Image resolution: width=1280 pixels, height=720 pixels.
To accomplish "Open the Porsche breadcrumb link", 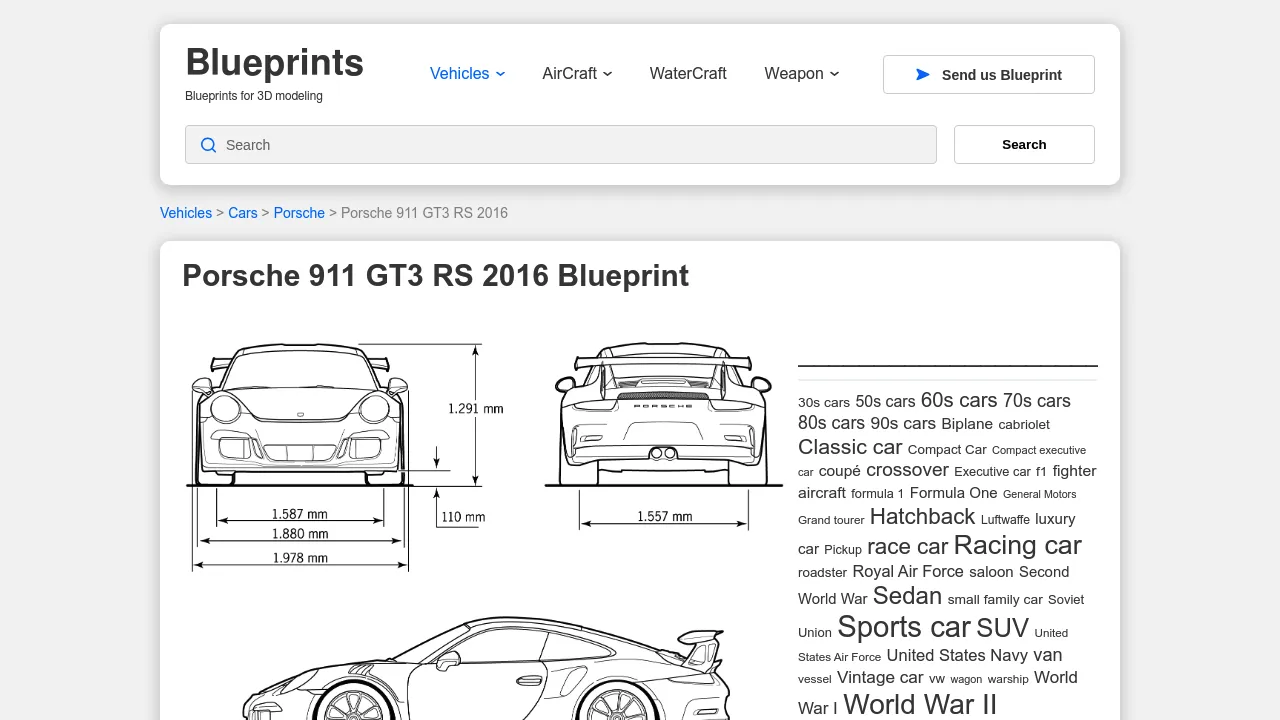I will (299, 213).
